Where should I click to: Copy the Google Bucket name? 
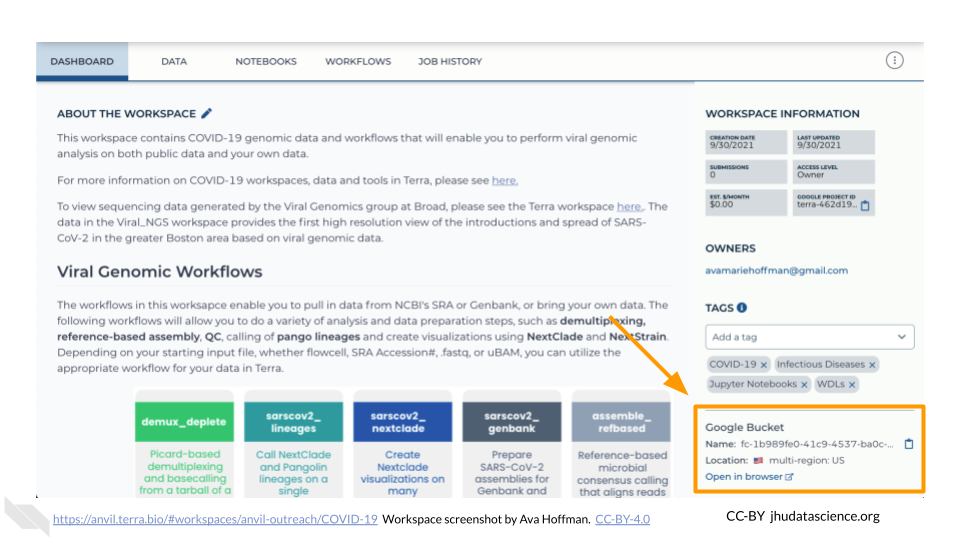909,444
